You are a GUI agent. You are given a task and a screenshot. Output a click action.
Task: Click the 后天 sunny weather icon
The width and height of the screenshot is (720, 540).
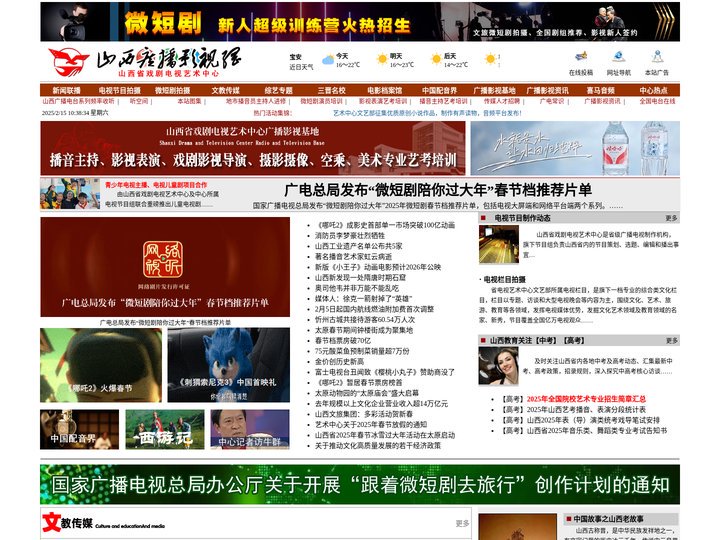436,59
